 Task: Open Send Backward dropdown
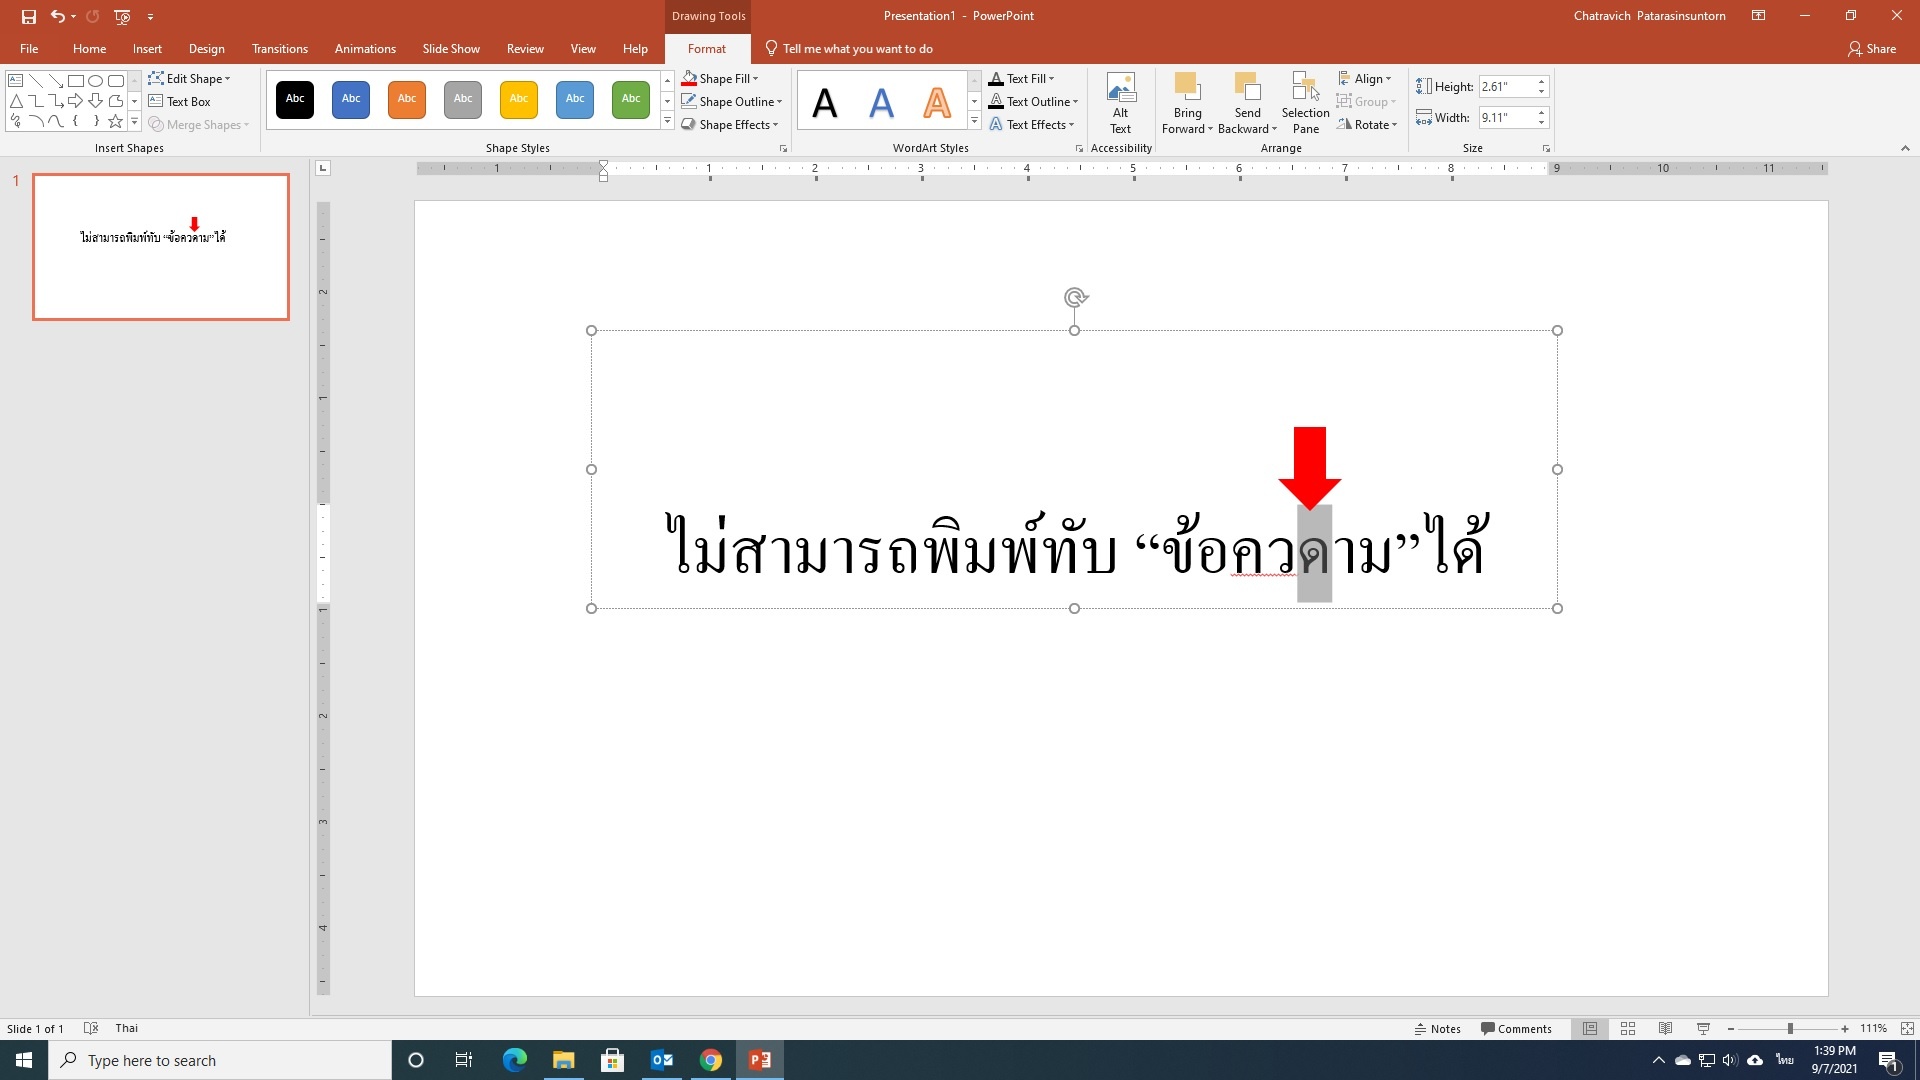[x=1247, y=120]
